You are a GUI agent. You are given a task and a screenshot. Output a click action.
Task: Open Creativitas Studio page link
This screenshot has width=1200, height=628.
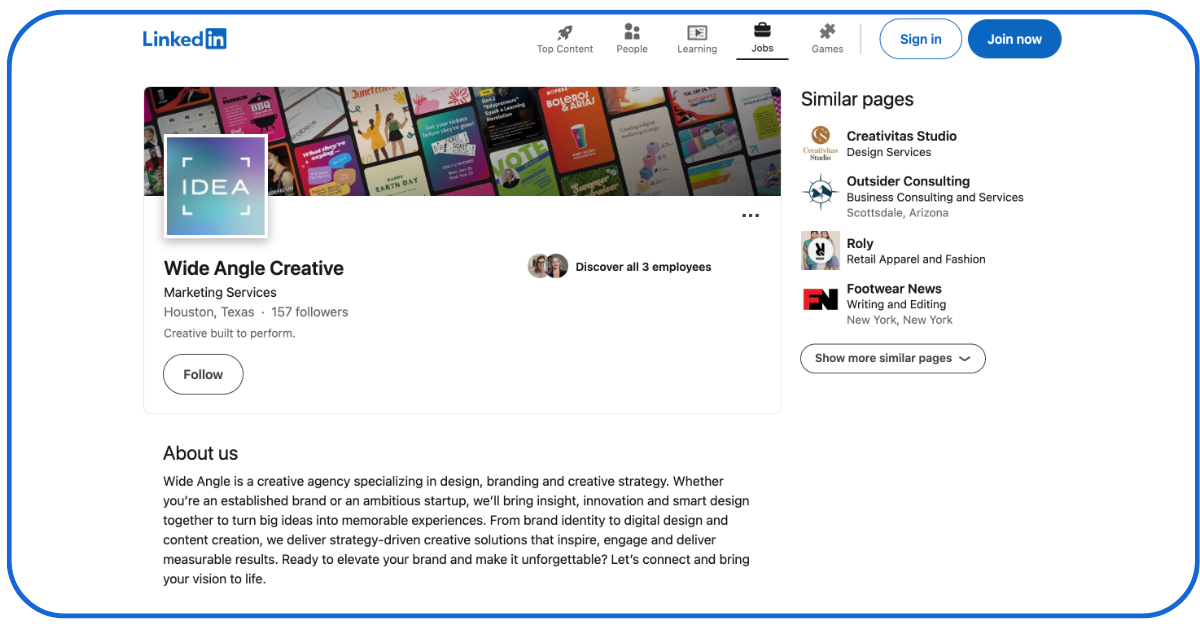point(901,136)
